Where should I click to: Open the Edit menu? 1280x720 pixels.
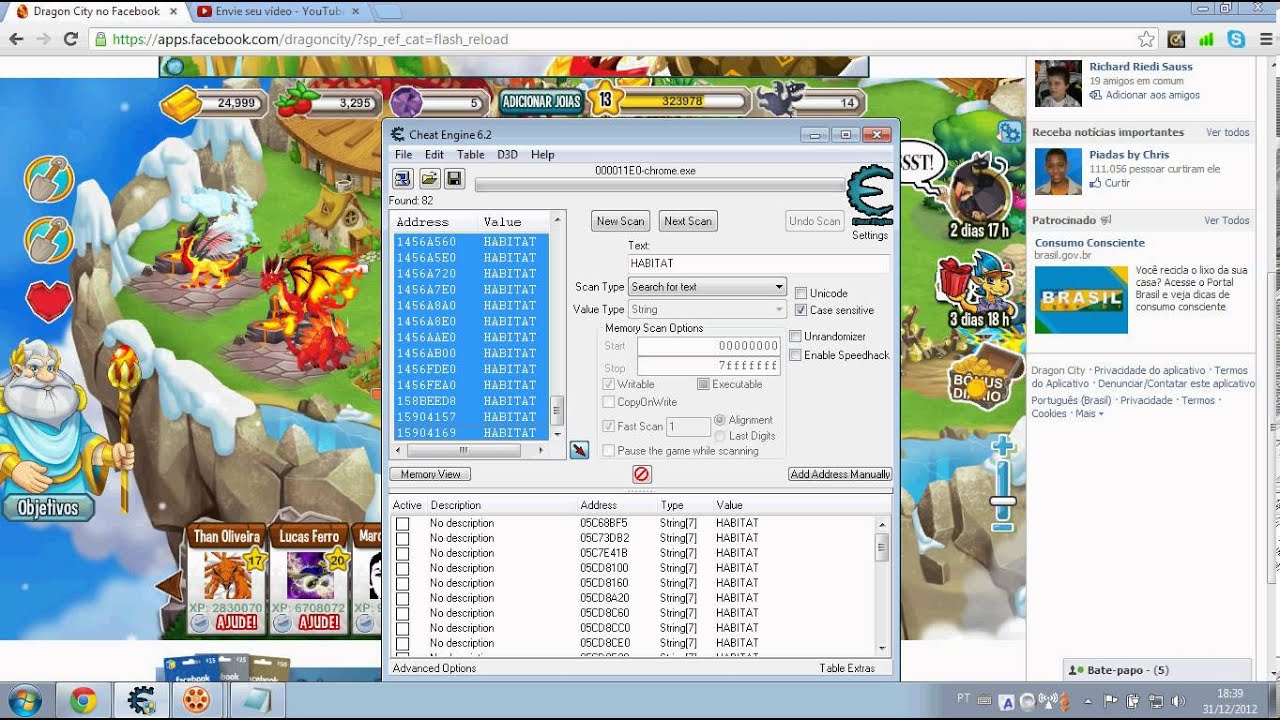click(434, 155)
